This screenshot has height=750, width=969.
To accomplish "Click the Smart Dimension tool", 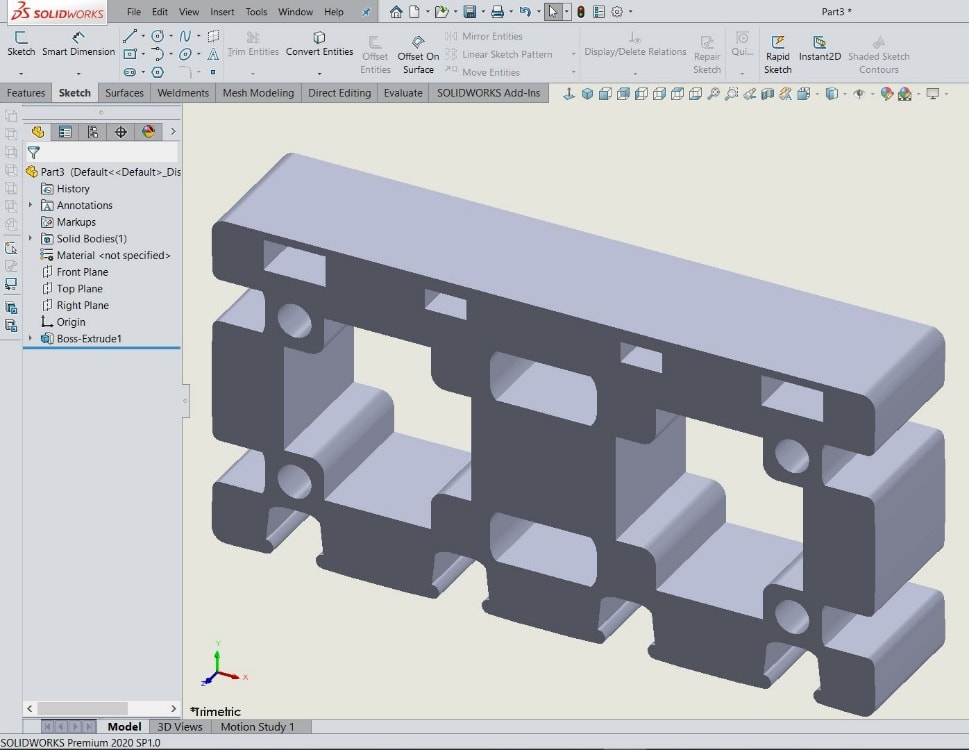I will (78, 44).
